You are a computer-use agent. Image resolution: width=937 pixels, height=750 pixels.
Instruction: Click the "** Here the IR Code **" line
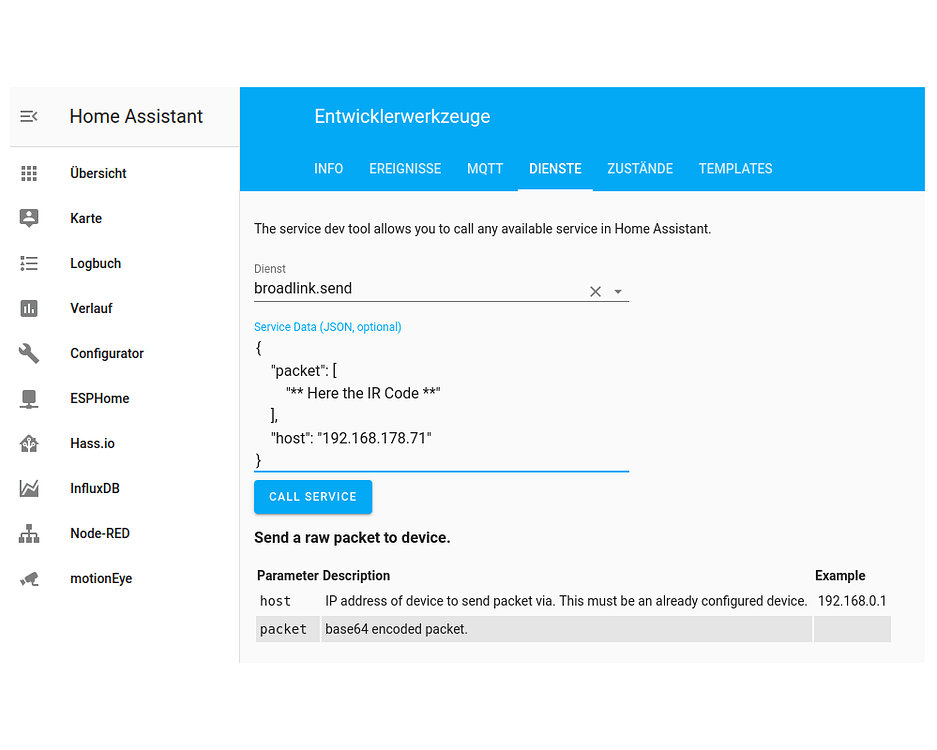coord(363,393)
